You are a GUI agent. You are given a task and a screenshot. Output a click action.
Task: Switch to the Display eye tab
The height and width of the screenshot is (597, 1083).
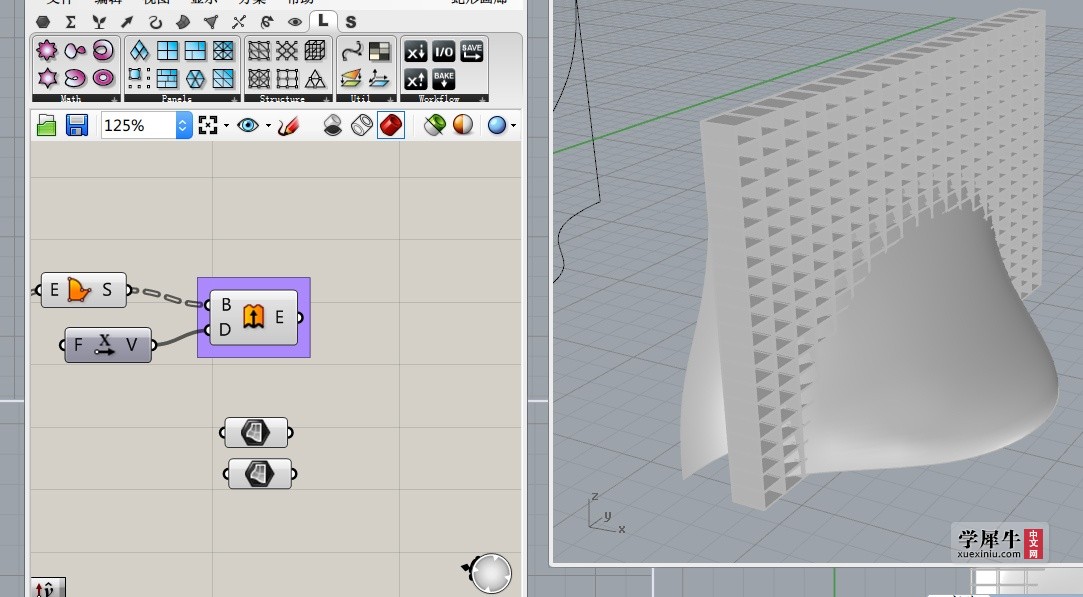(295, 22)
